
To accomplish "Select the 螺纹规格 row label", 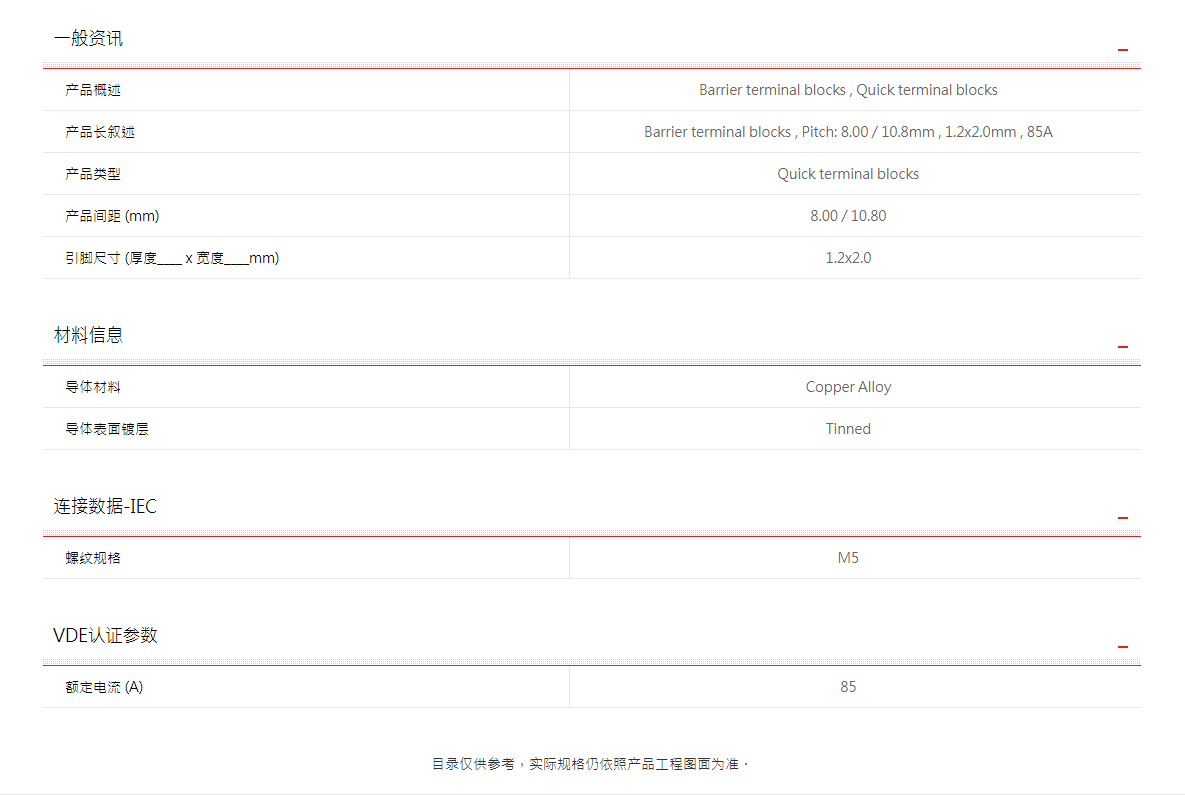I will coord(93,558).
